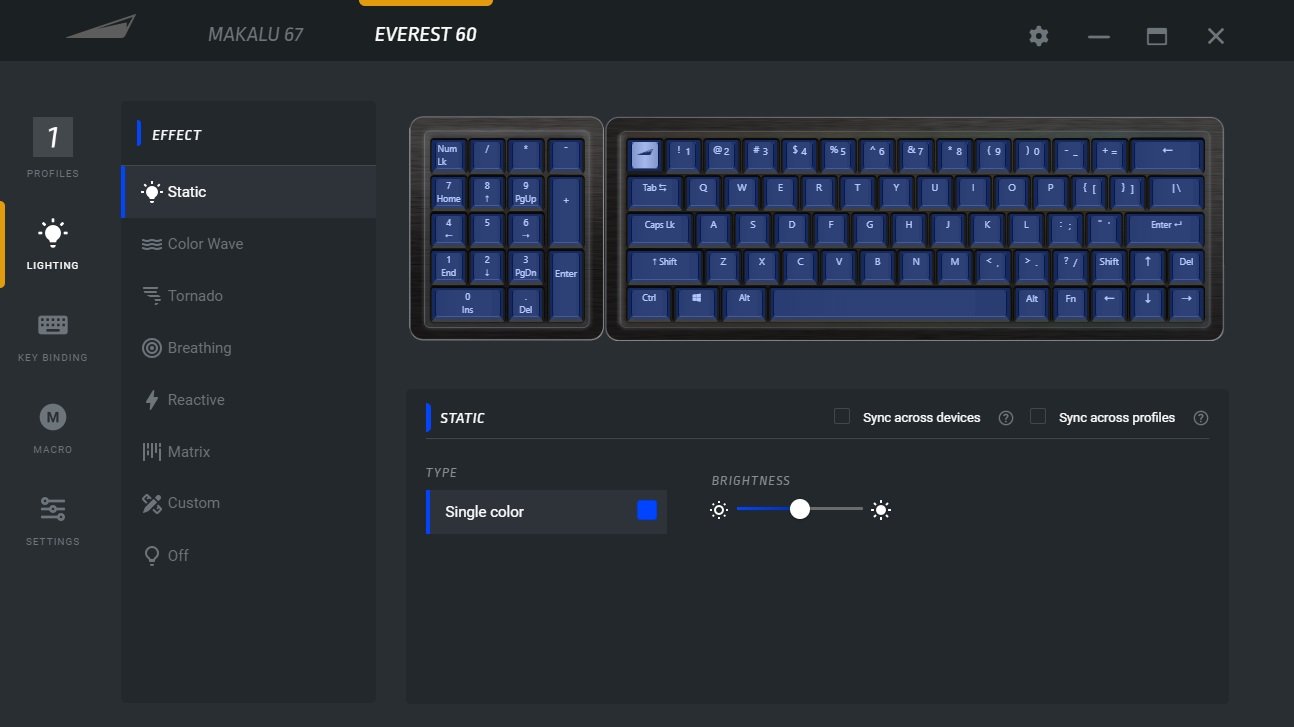This screenshot has height=727, width=1294.
Task: Select the numpad 0 Ins key
Action: (467, 302)
